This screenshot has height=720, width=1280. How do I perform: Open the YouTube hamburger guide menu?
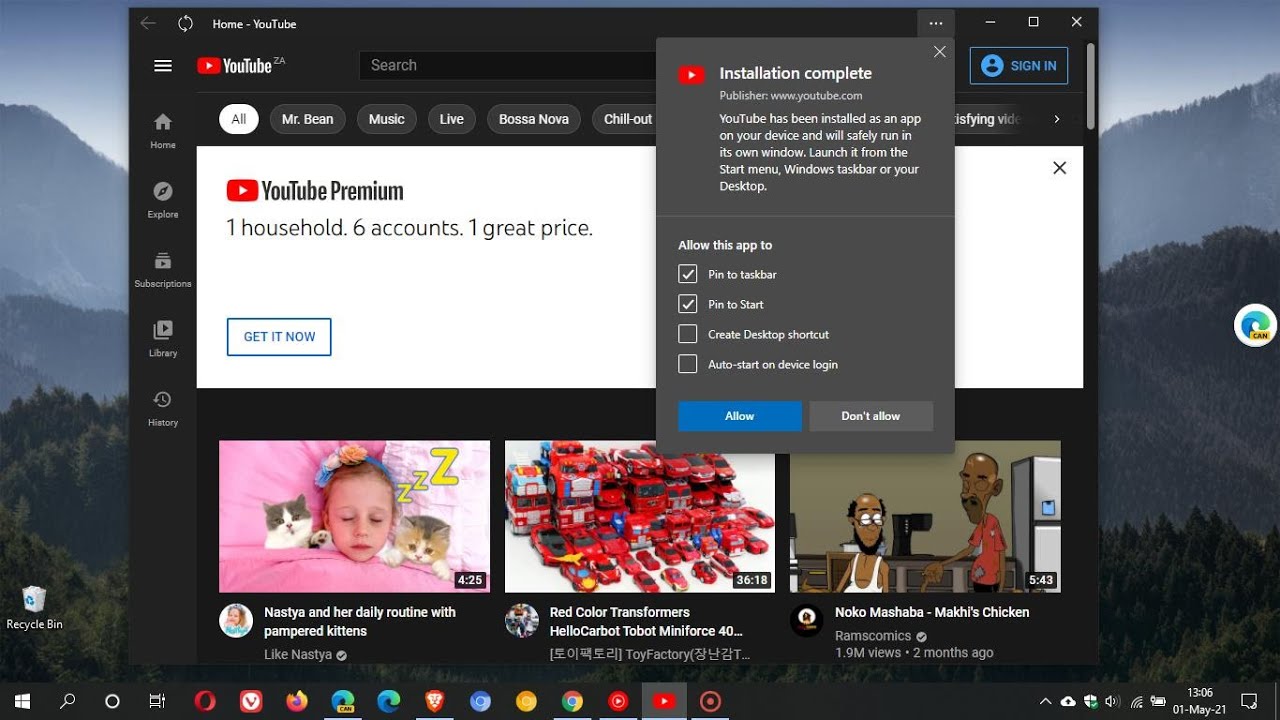click(162, 66)
